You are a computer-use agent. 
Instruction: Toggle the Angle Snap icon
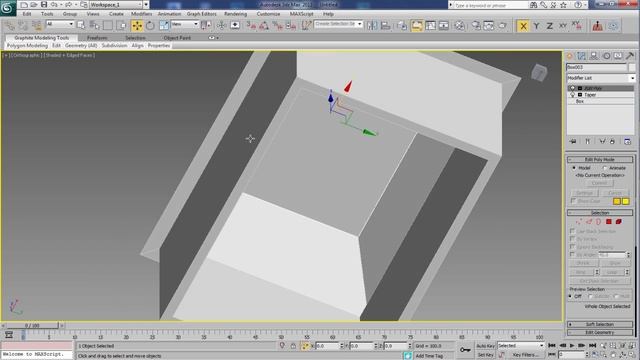pyautogui.click(x=264, y=26)
